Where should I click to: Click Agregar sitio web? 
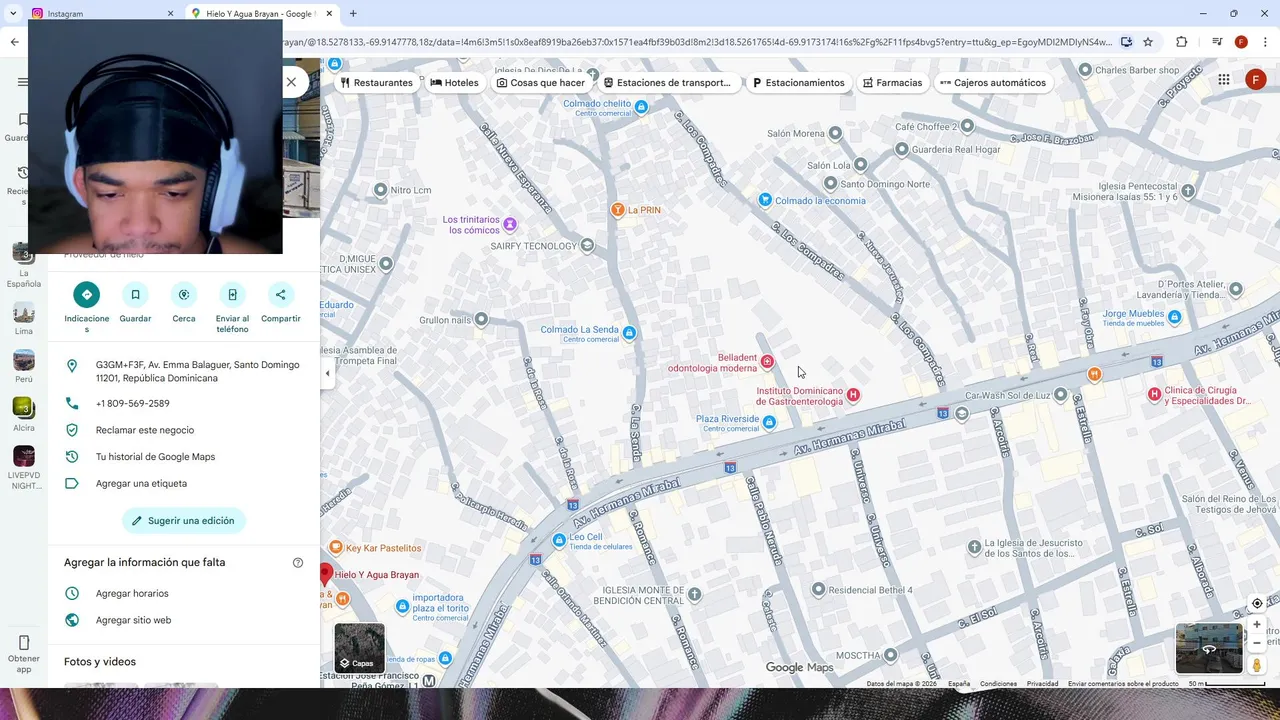(184, 620)
